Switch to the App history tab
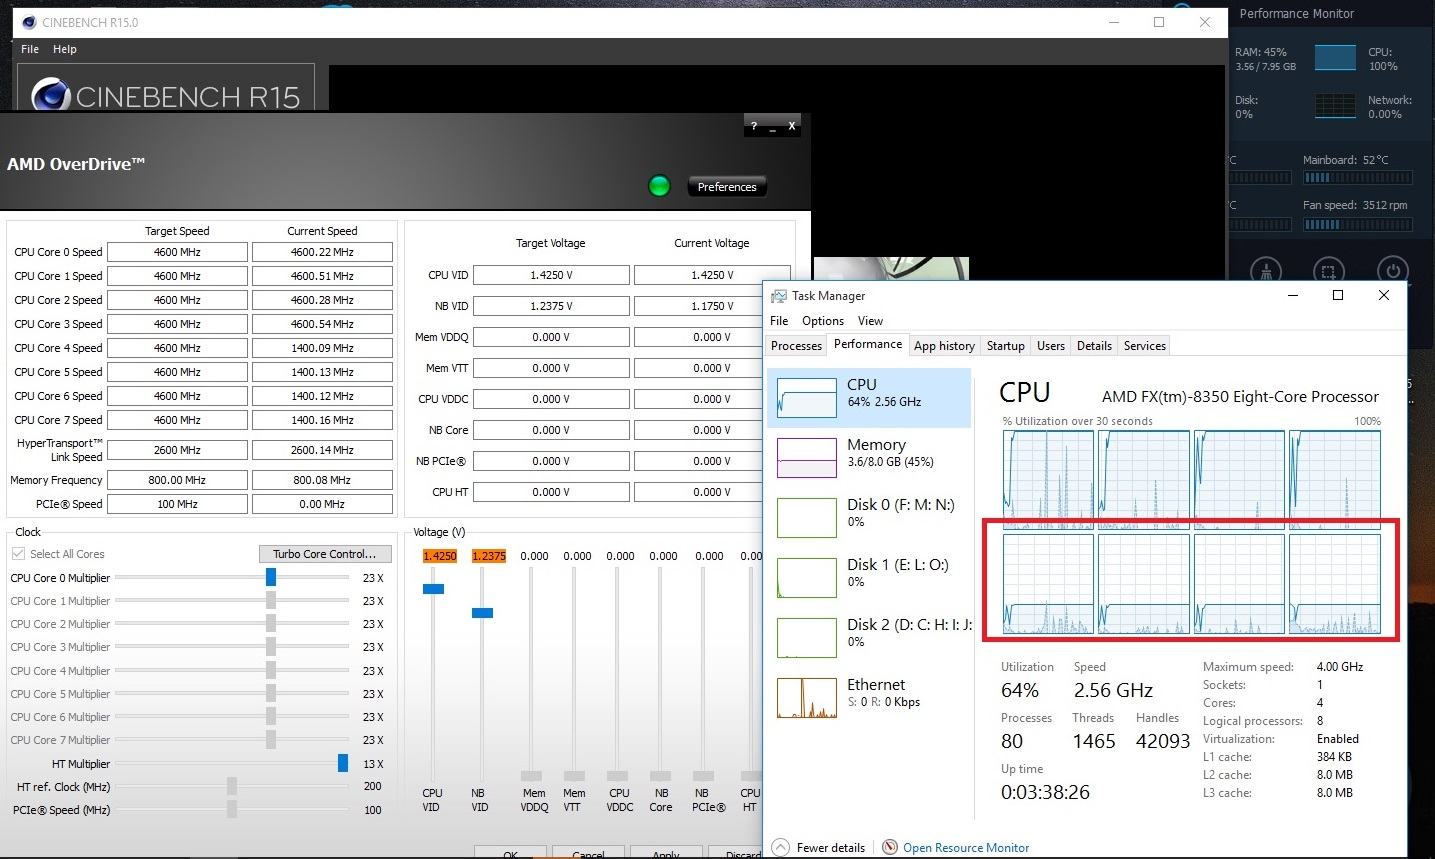Viewport: 1435px width, 859px height. 944,346
